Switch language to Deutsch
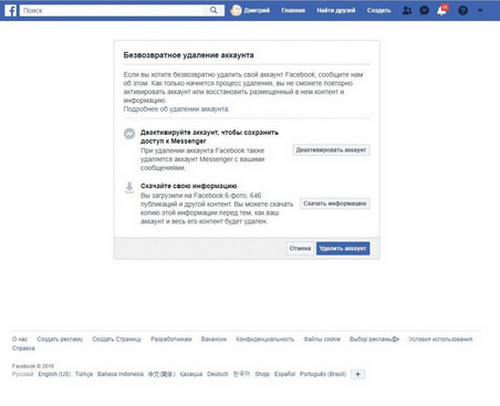Screen dimensions: 500x406 click(x=218, y=374)
